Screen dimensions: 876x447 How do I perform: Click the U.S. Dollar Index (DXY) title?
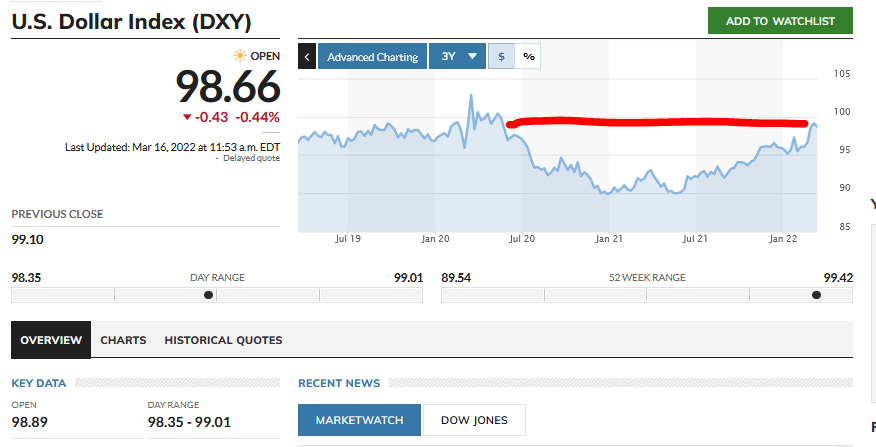tap(131, 22)
